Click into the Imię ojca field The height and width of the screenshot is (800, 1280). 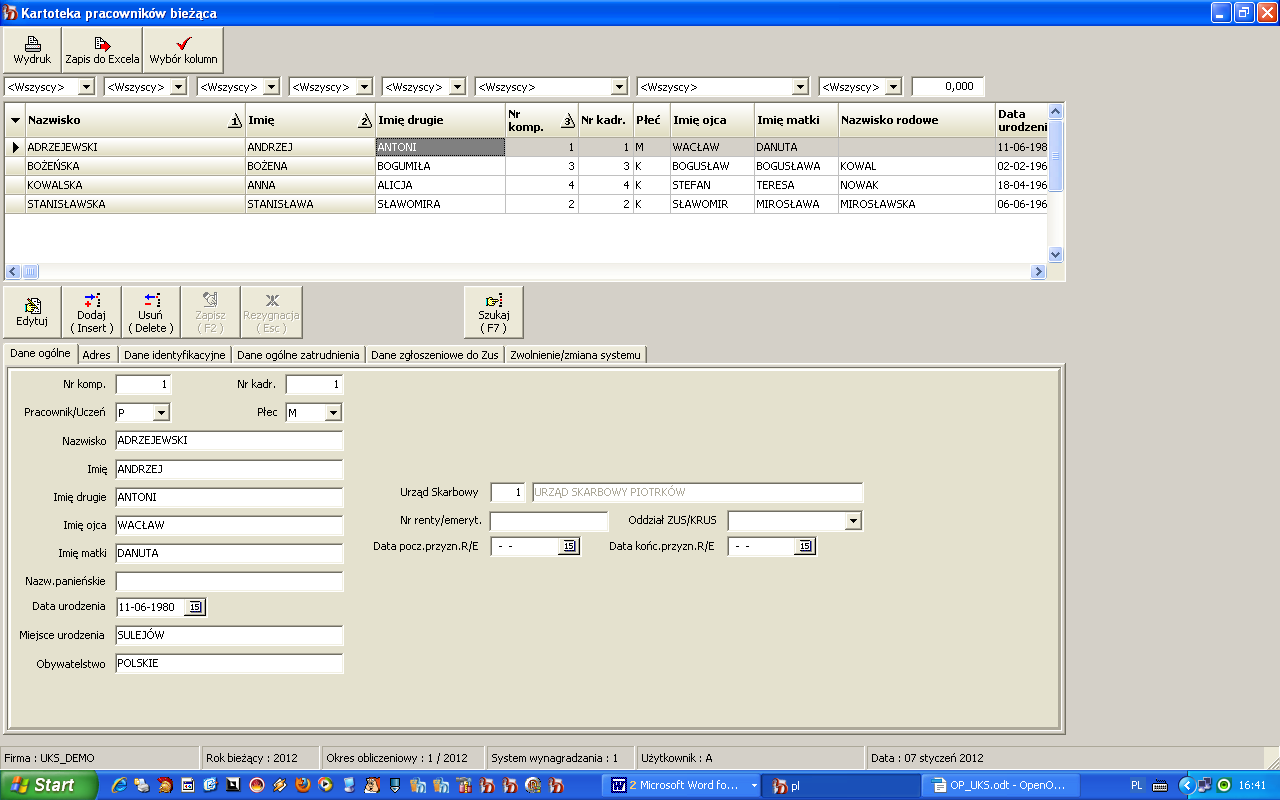coord(229,525)
